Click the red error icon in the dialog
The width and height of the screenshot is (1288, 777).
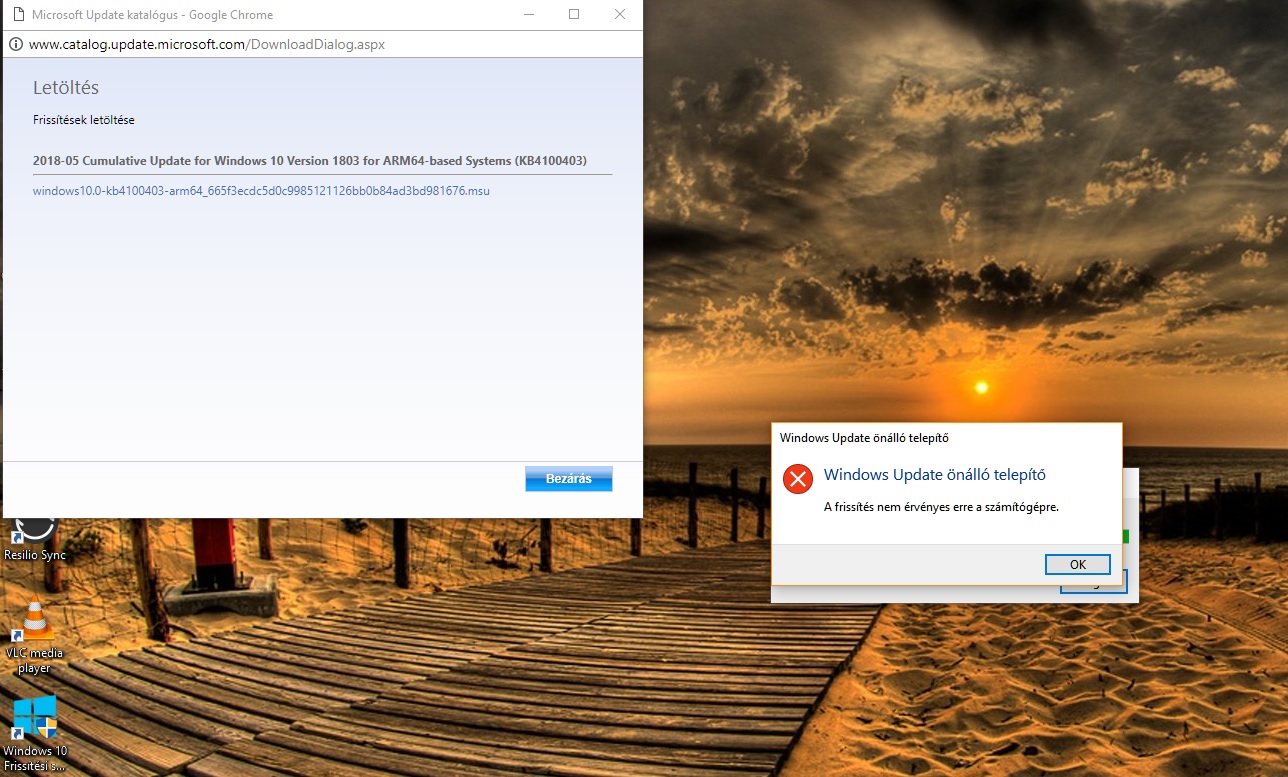coord(798,479)
